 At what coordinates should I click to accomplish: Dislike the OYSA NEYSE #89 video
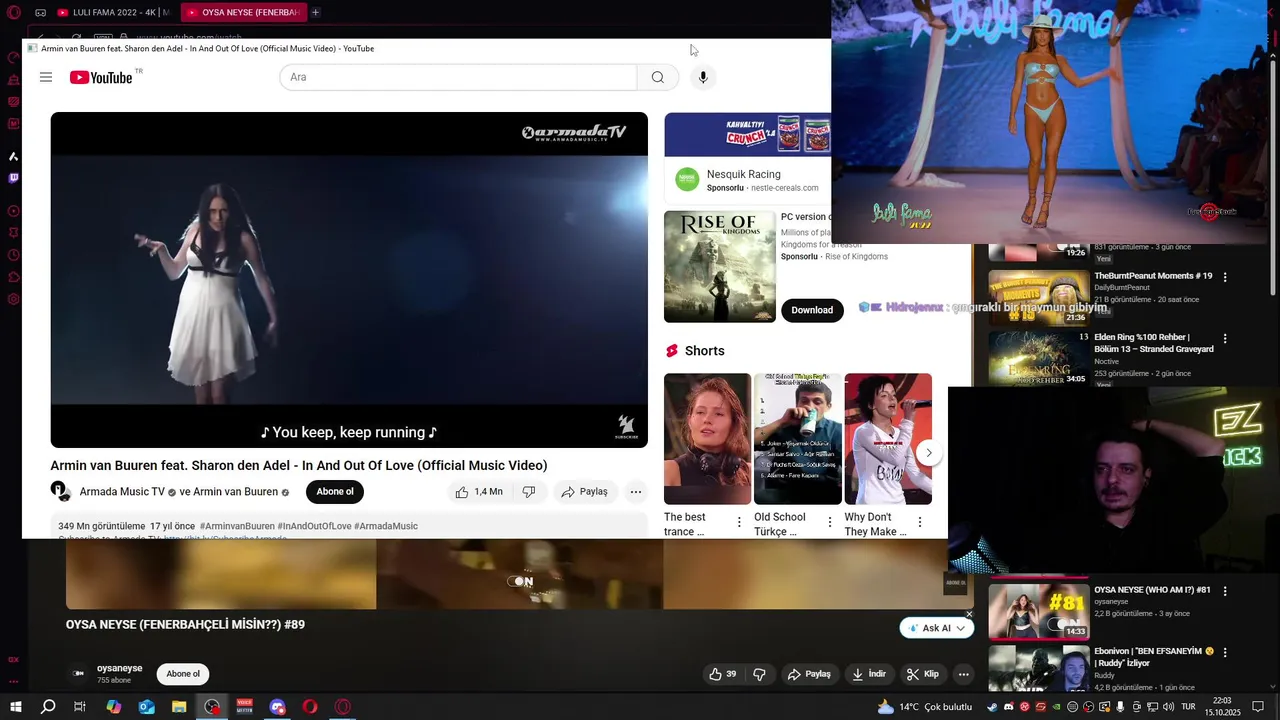click(x=759, y=674)
